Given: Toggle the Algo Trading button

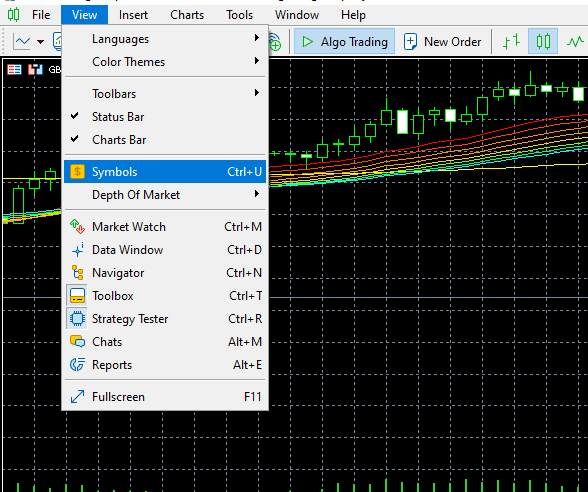Looking at the screenshot, I should 344,41.
